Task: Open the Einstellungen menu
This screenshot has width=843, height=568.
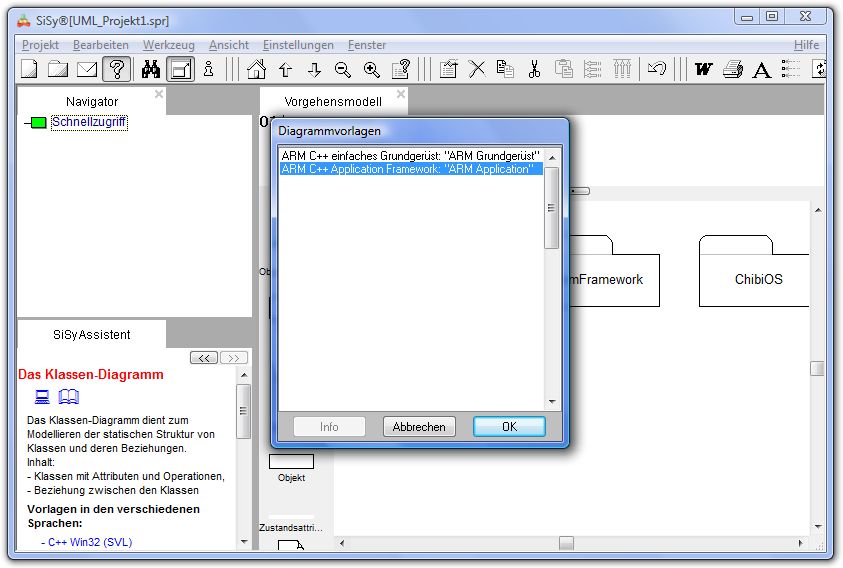Action: [x=298, y=45]
